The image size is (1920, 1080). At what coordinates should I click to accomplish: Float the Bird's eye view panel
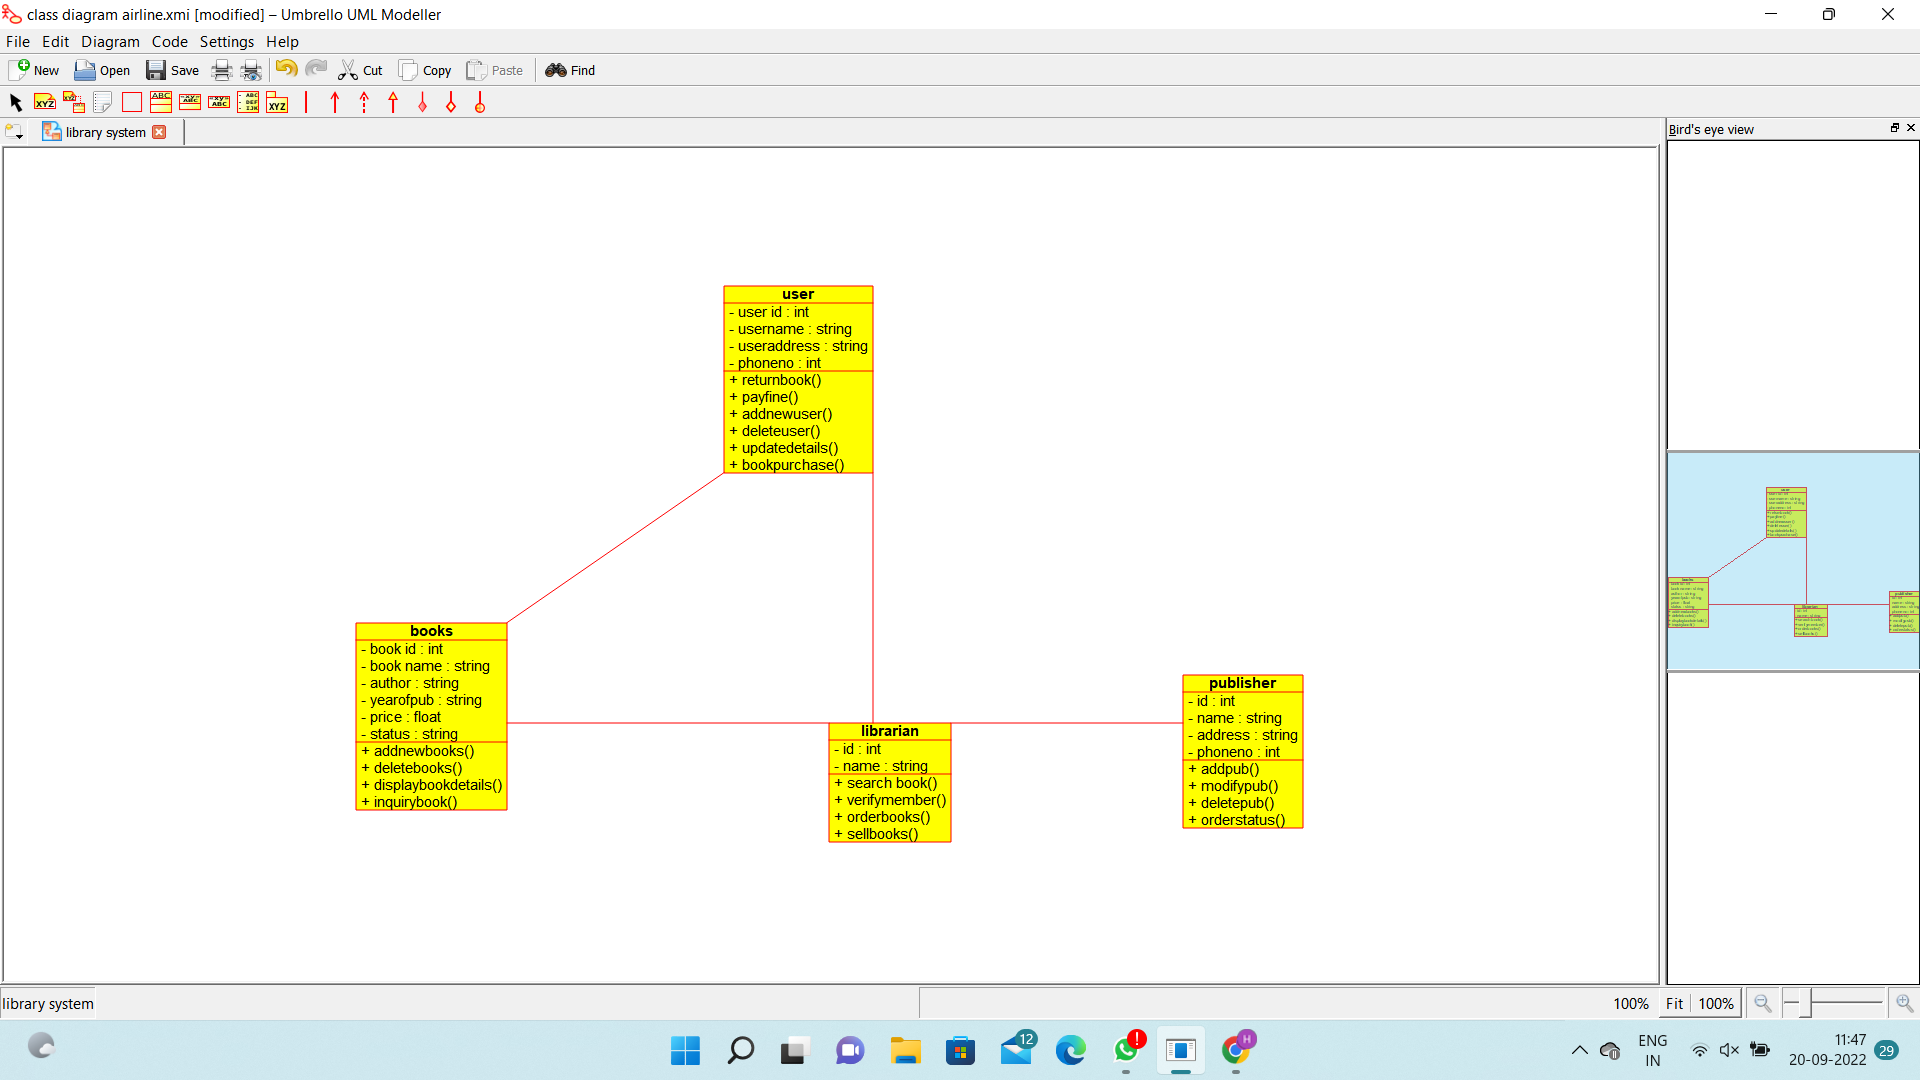[1894, 128]
